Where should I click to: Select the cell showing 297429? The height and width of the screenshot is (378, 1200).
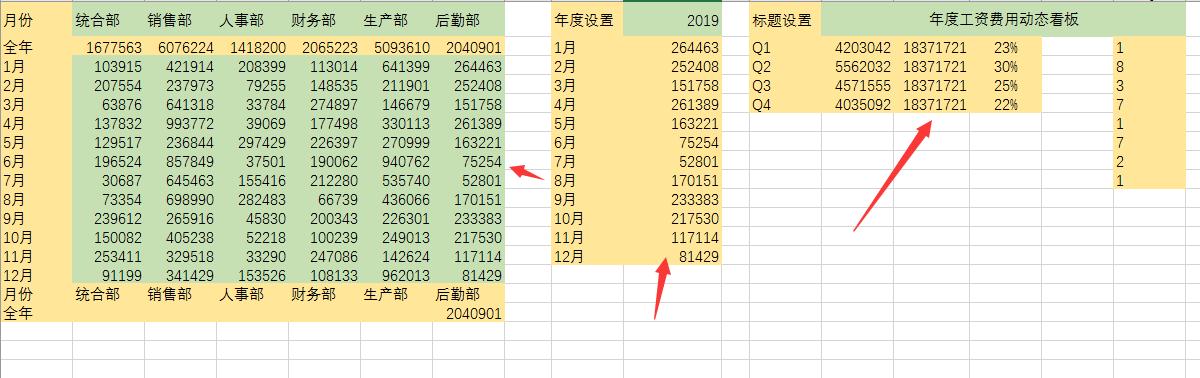click(253, 142)
